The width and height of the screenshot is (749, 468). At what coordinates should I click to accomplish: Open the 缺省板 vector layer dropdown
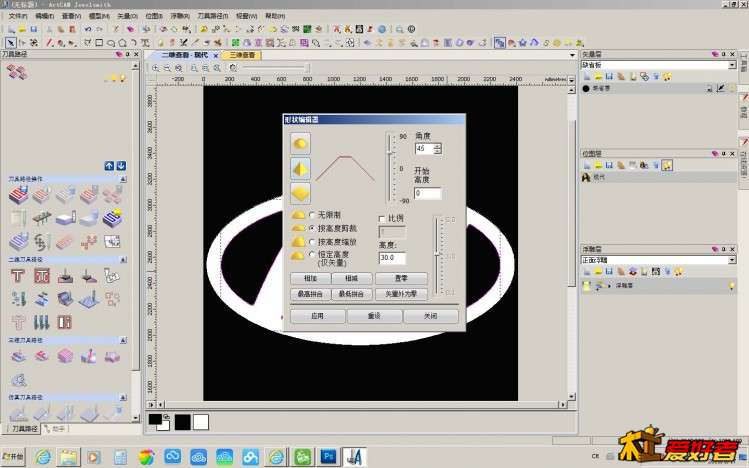click(x=732, y=65)
